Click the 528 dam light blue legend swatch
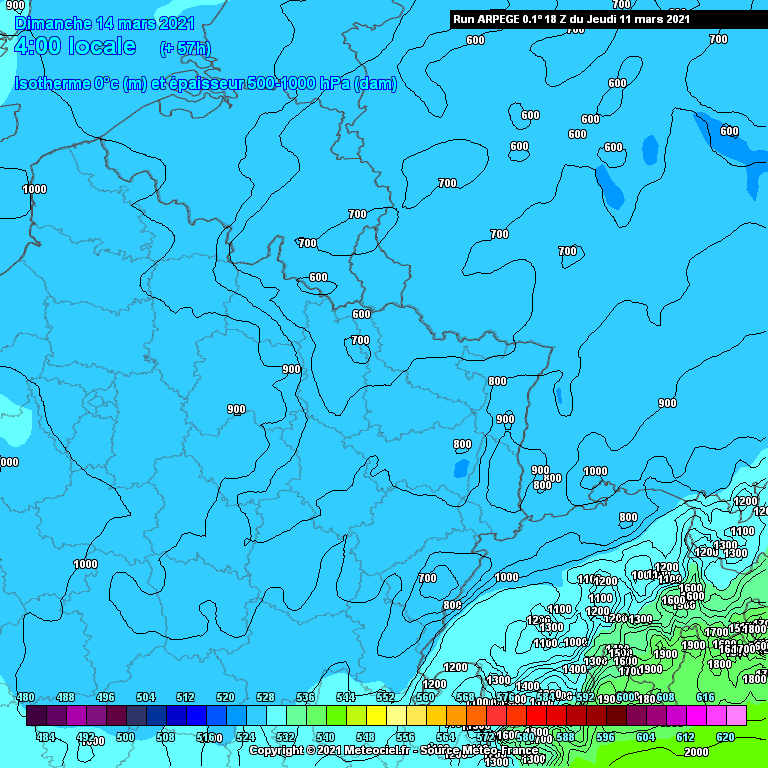Image resolution: width=768 pixels, height=768 pixels. [x=276, y=714]
